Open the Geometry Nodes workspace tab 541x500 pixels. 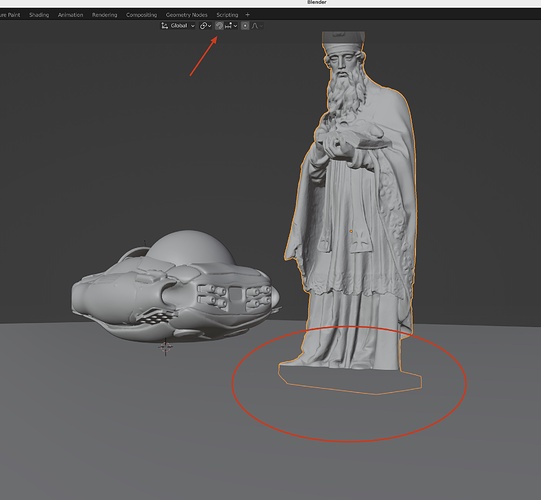(187, 15)
